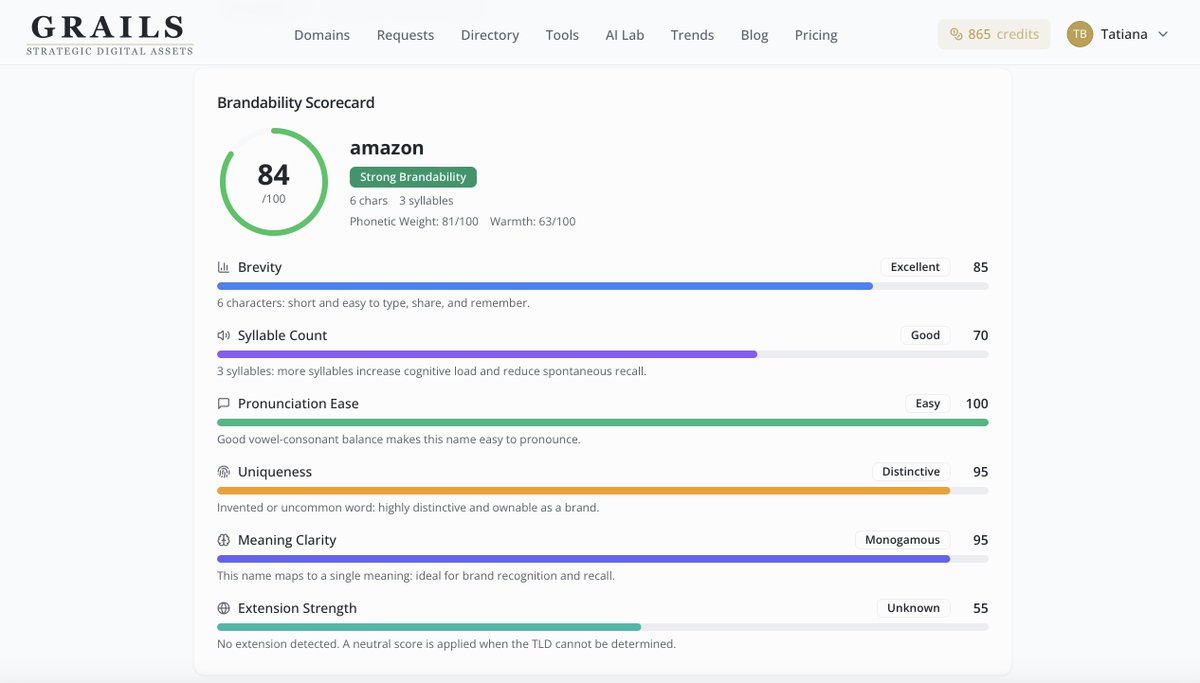Click the Meaning Clarity score value 95
Viewport: 1200px width, 683px height.
pos(980,540)
